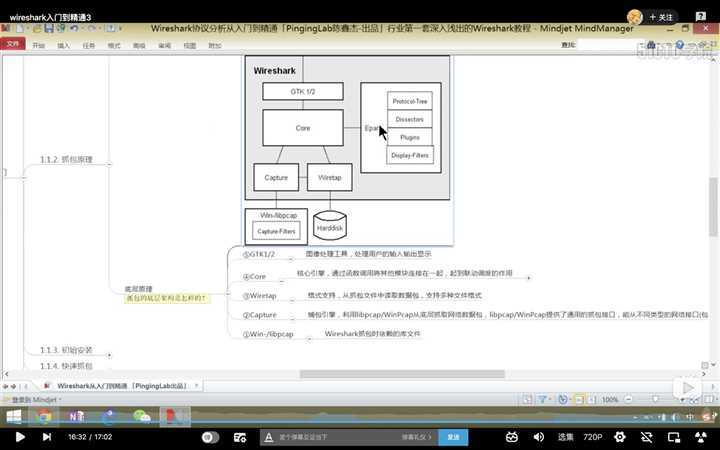Click the Undo icon in quick access toolbar
720x450 pixels.
73,28
